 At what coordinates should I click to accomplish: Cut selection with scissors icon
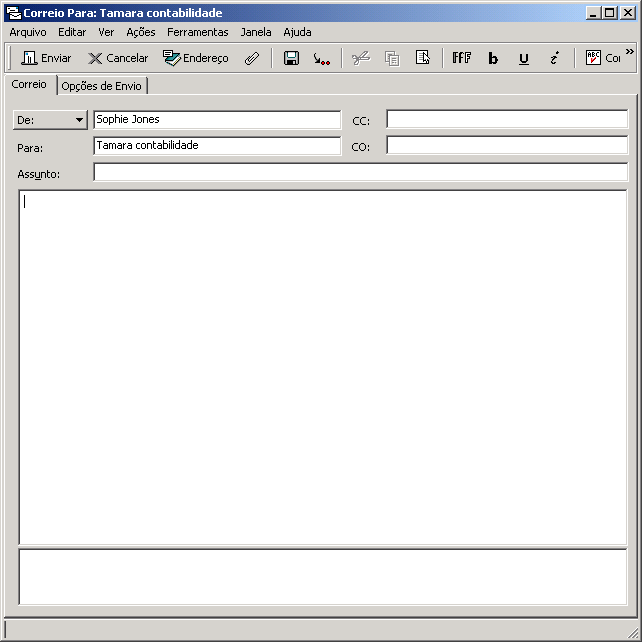361,58
